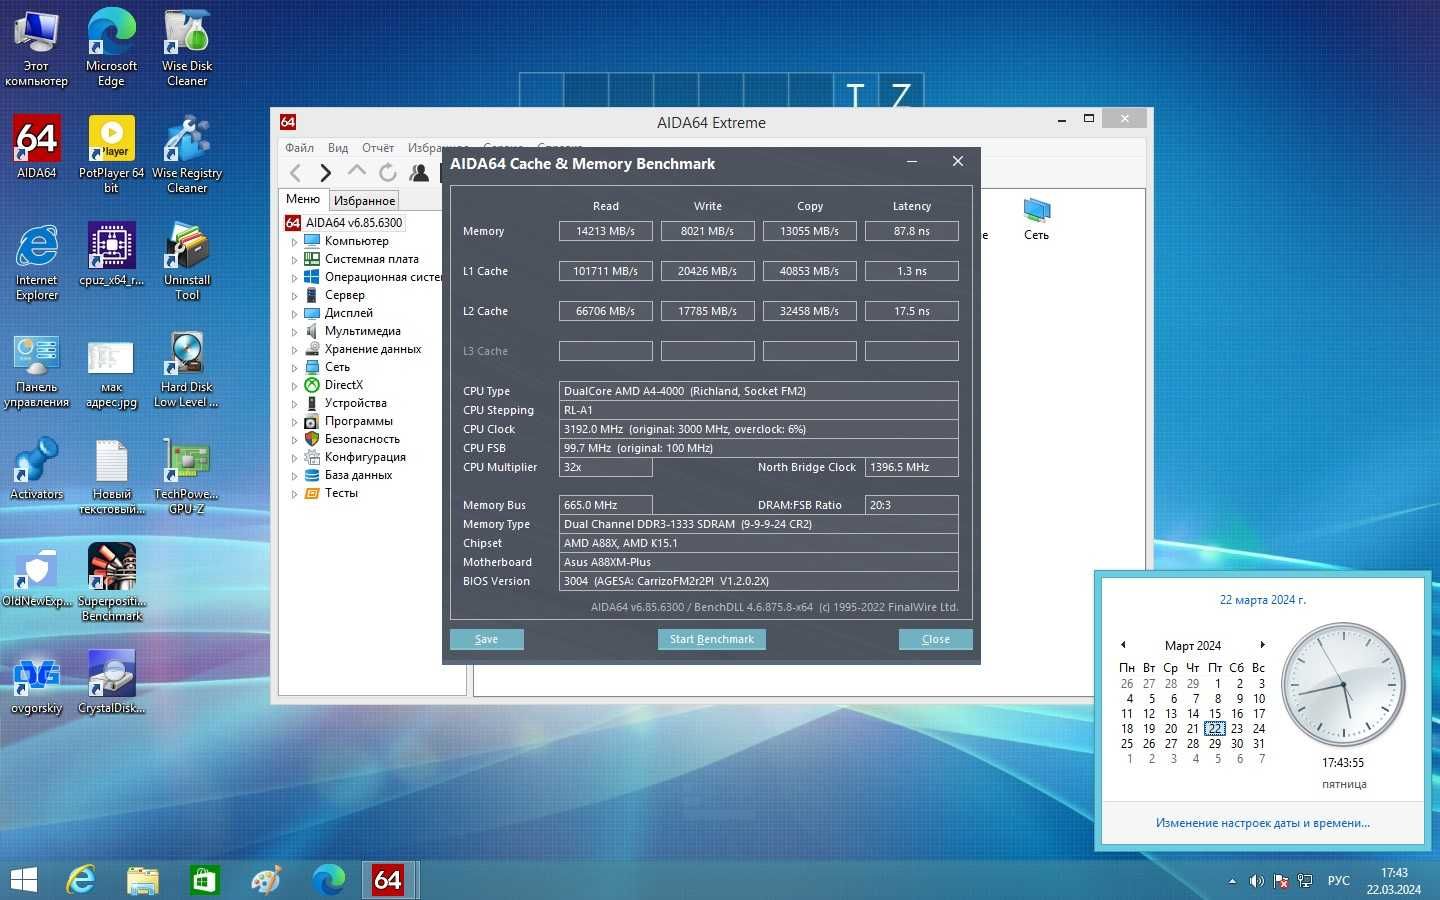Open File Explorer from taskbar
Image resolution: width=1440 pixels, height=900 pixels.
click(142, 880)
